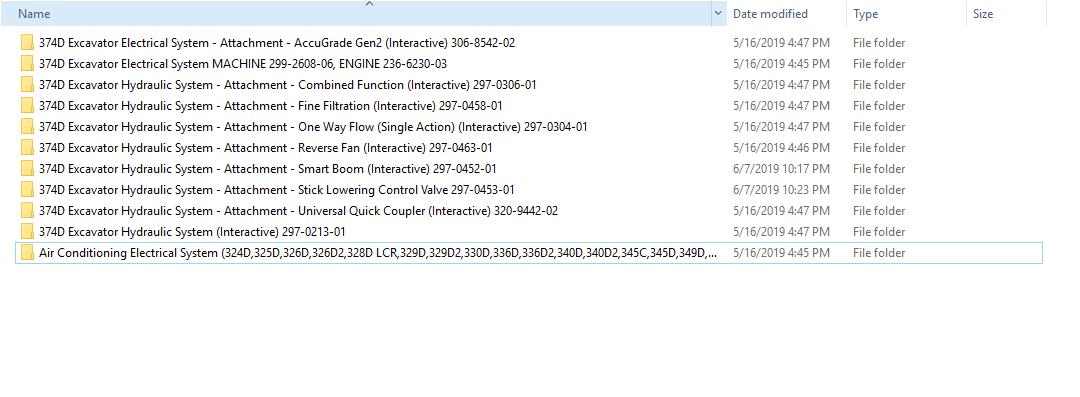Click File folder type of Air Conditioning row
Screen dimensions: 1080x397
point(879,253)
